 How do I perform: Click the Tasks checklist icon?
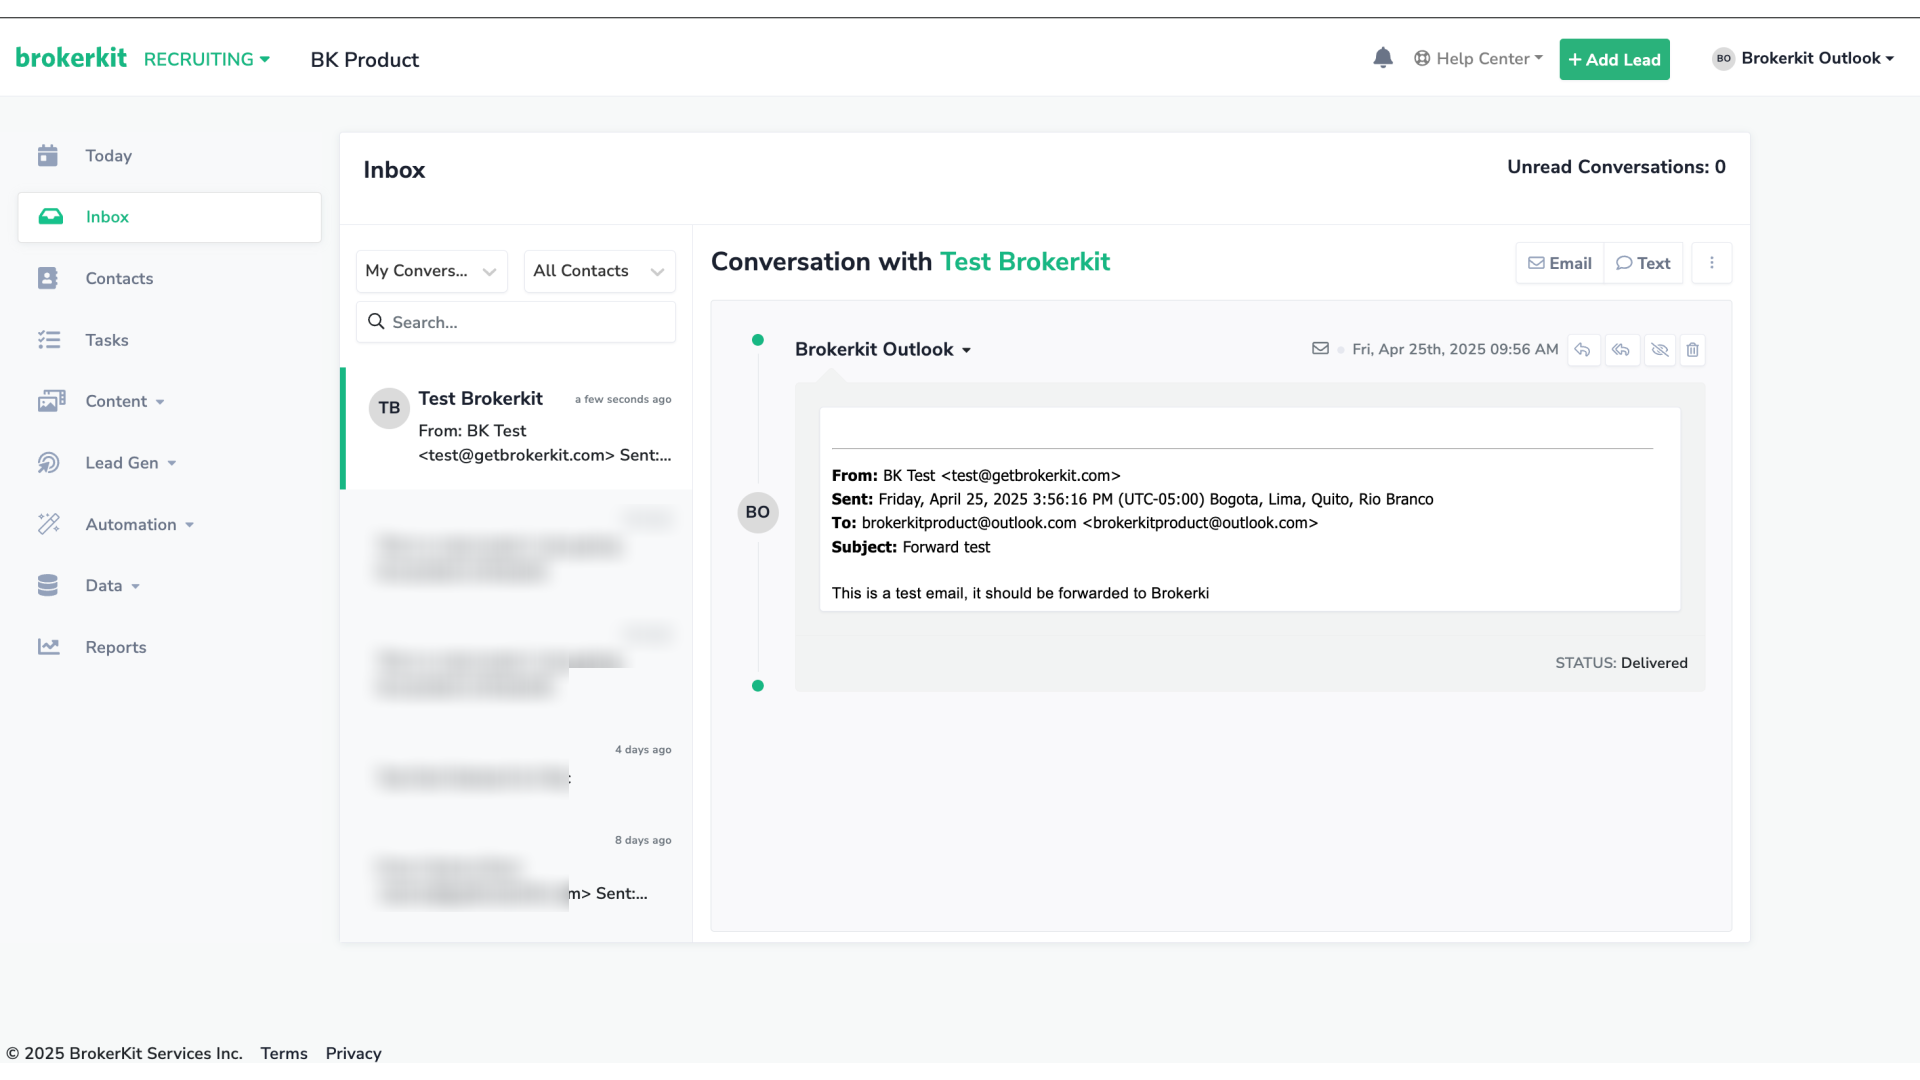[49, 340]
